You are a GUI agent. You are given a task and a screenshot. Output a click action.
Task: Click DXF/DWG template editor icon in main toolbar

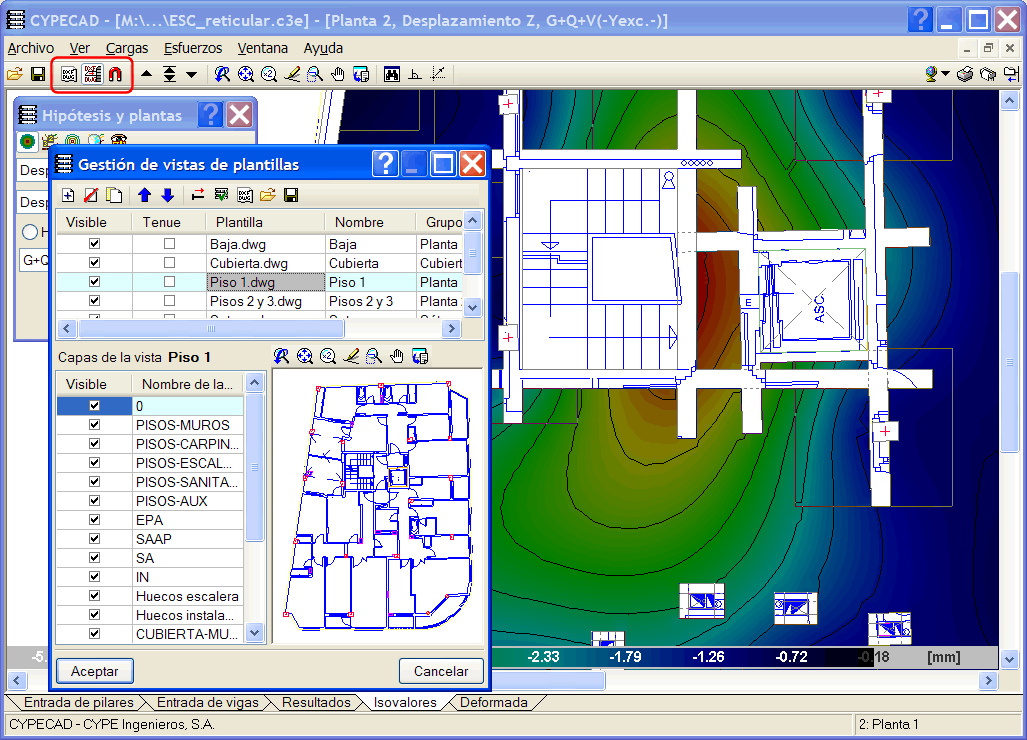click(69, 74)
